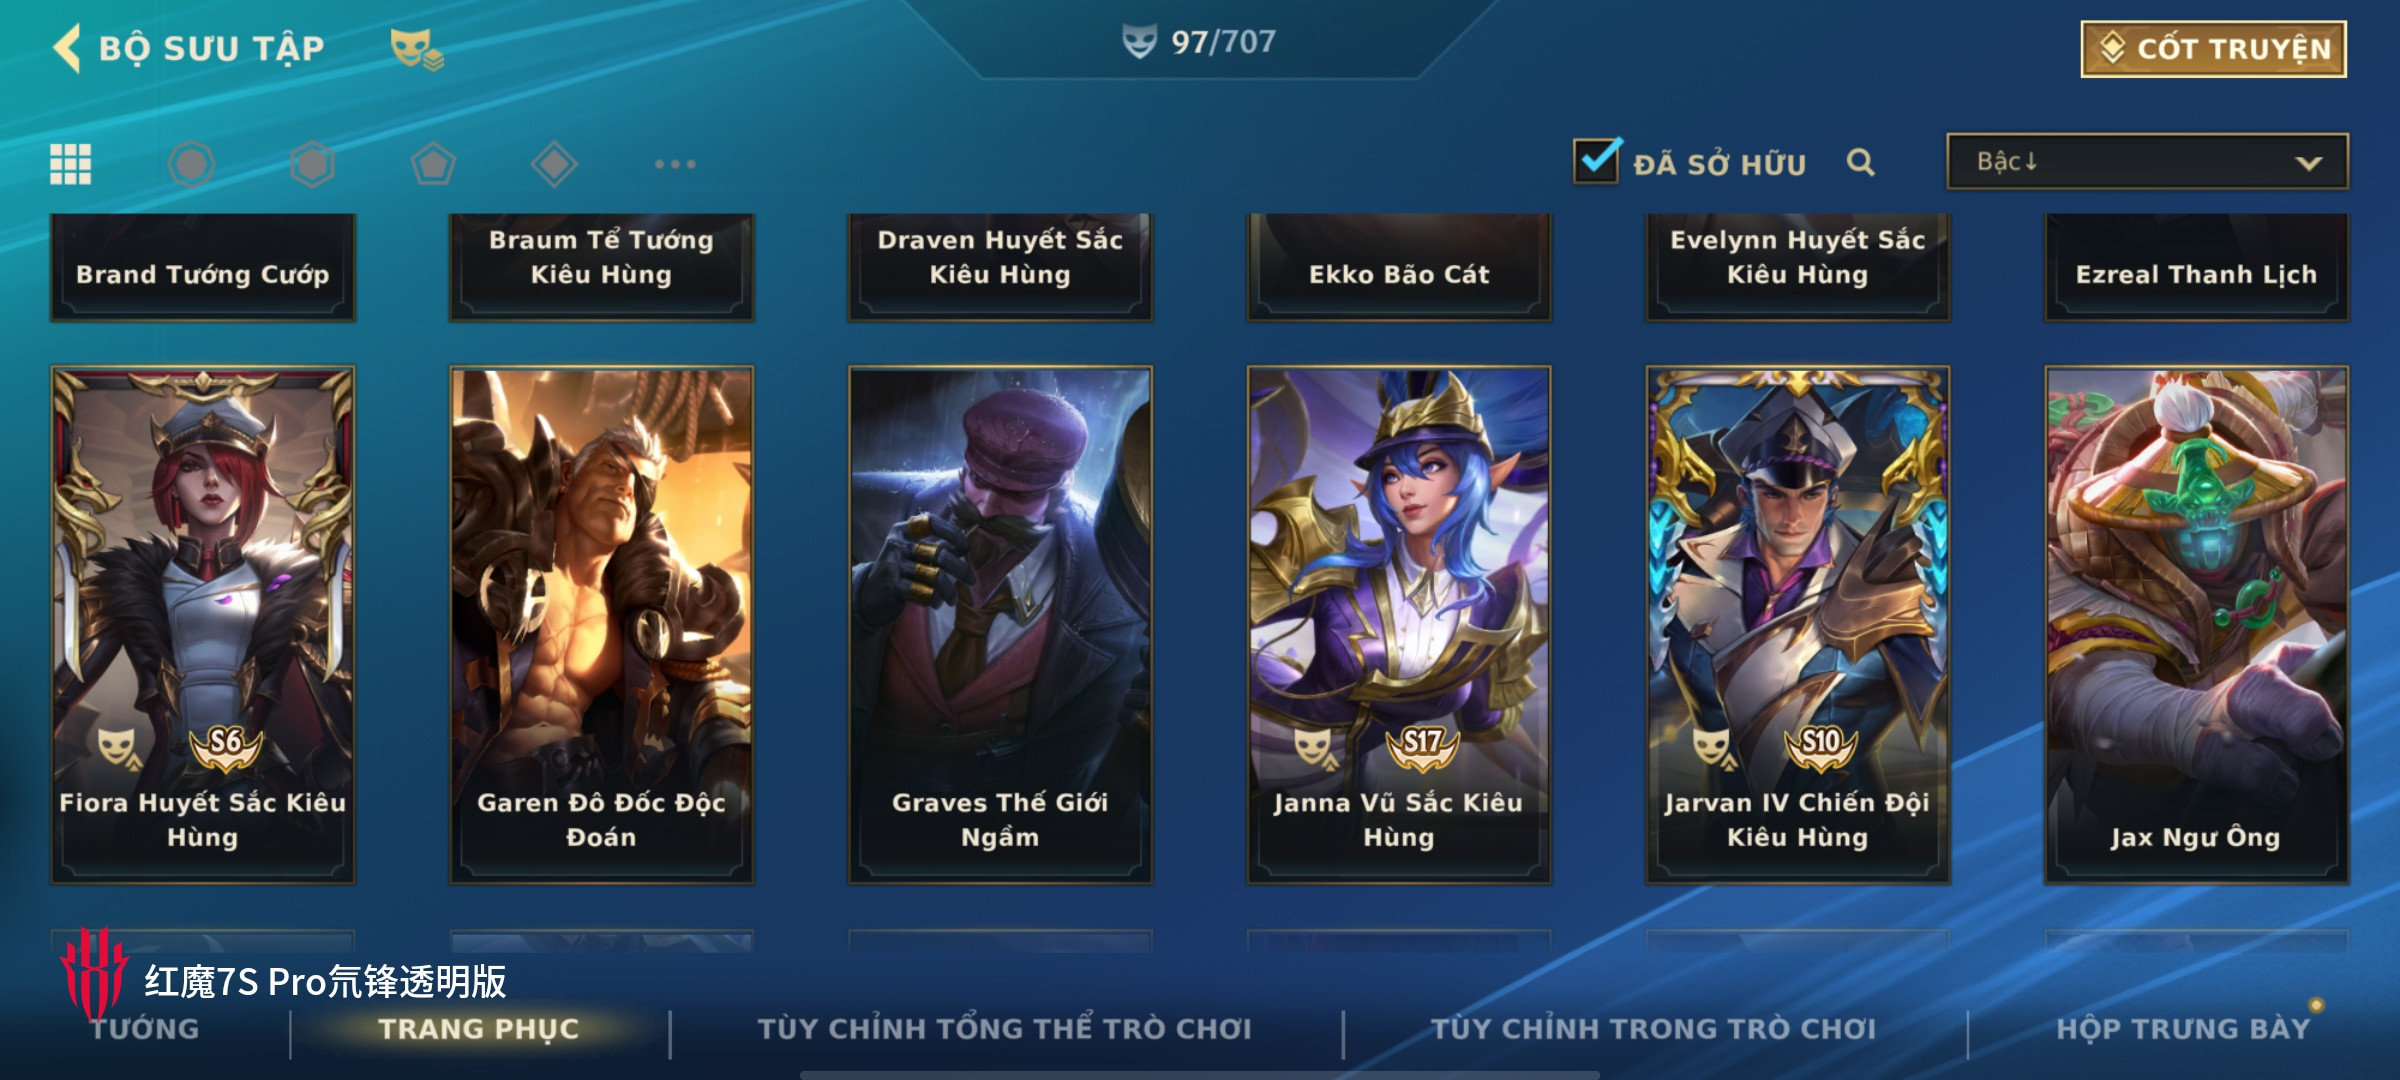2400x1080 pixels.
Task: Open the Hộp Trưng Bày tab
Action: point(2183,1029)
